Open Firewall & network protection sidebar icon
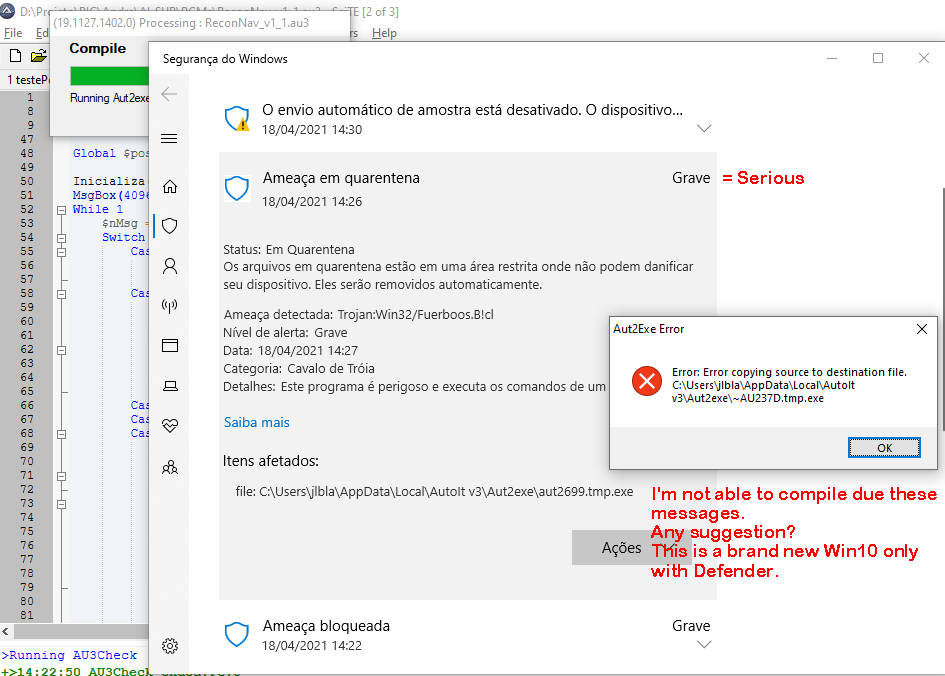This screenshot has width=945, height=676. point(170,306)
